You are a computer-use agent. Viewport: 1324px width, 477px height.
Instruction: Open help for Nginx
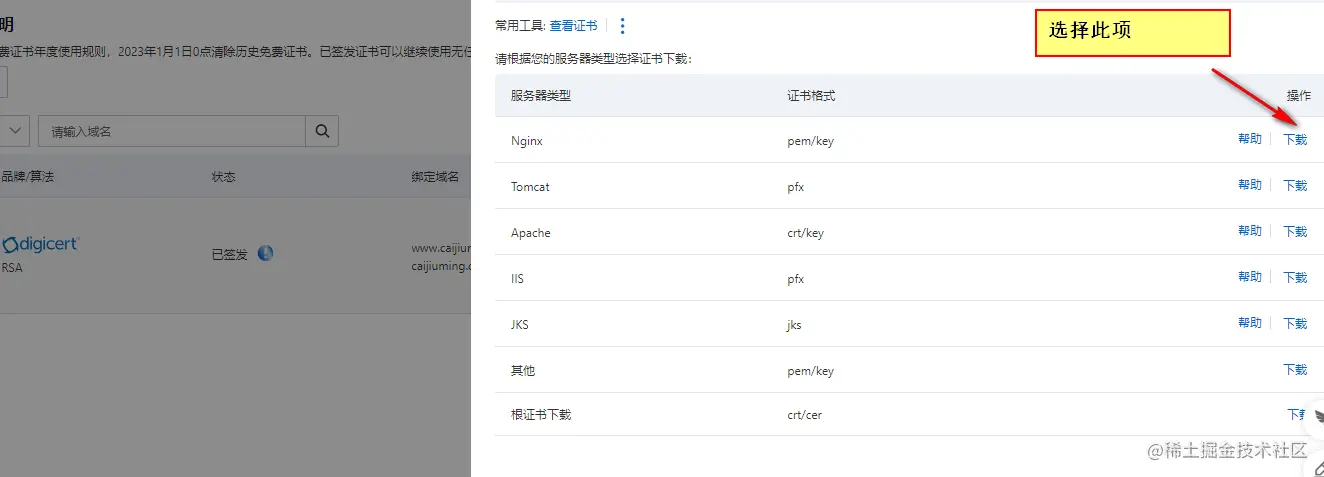point(1250,139)
